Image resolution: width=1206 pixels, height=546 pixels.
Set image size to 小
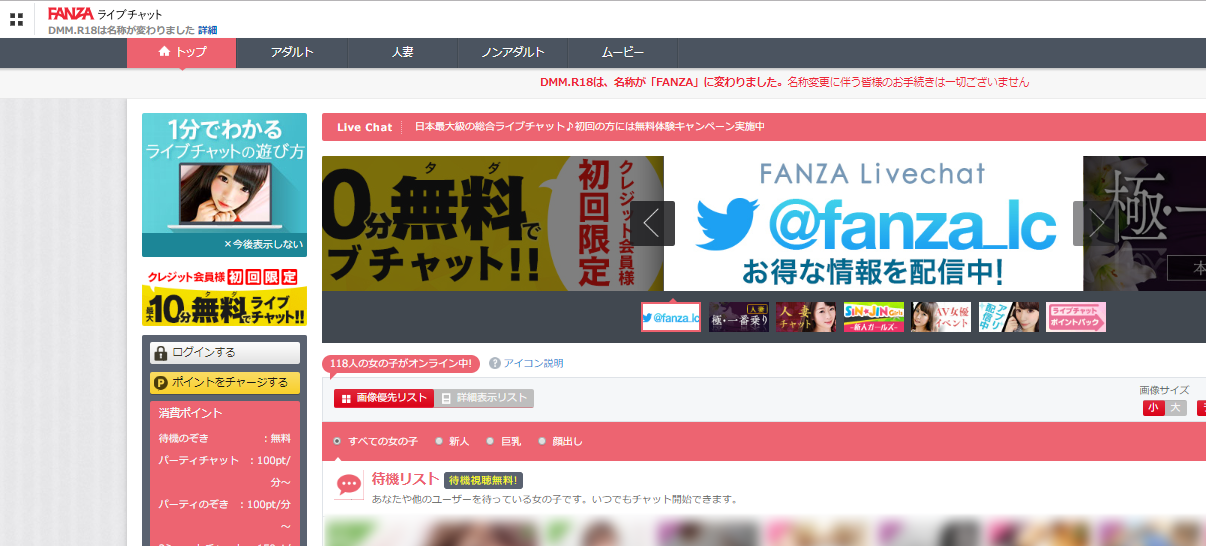click(x=1153, y=408)
